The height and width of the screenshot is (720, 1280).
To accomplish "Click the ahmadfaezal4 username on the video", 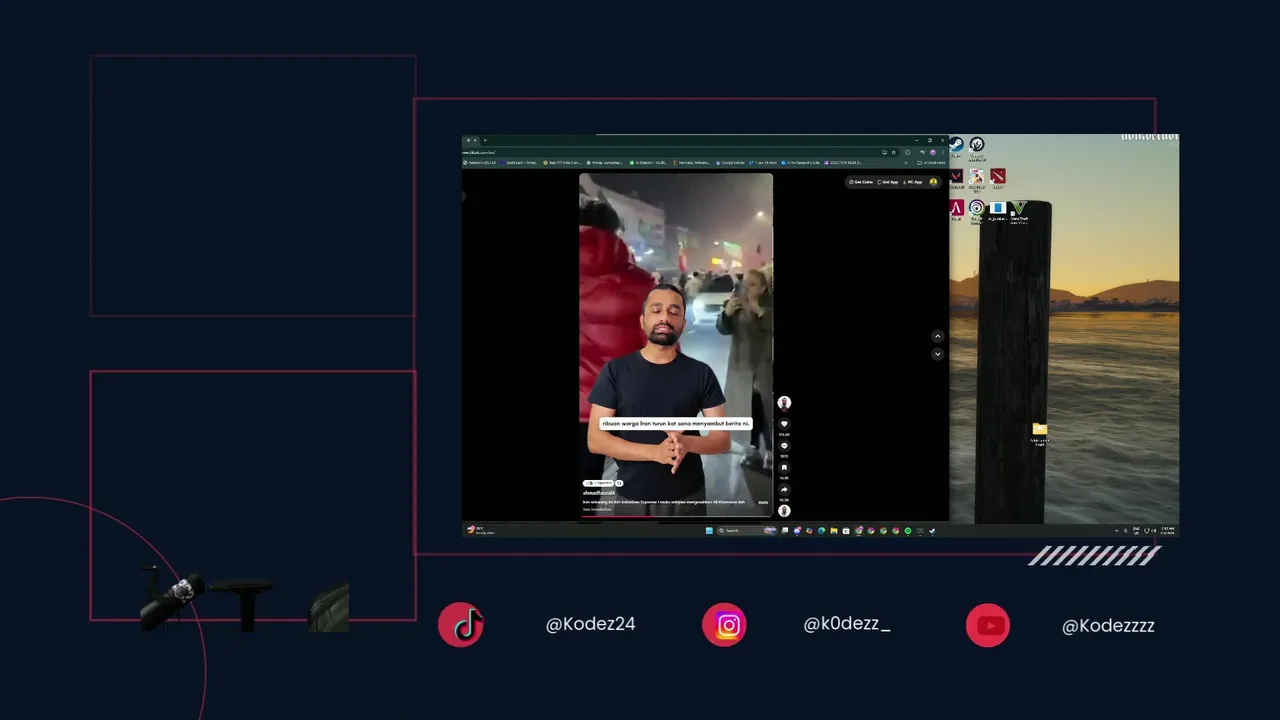I will point(599,493).
